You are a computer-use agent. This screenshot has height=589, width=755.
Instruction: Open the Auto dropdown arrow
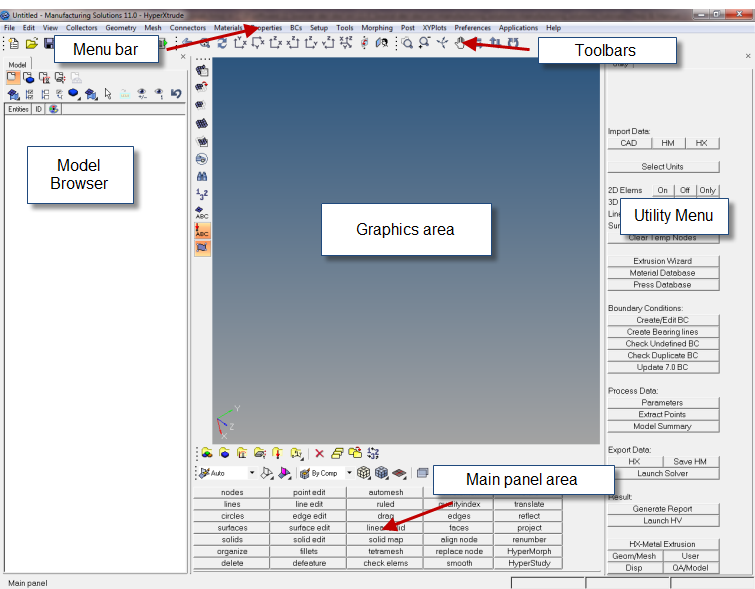click(x=250, y=473)
